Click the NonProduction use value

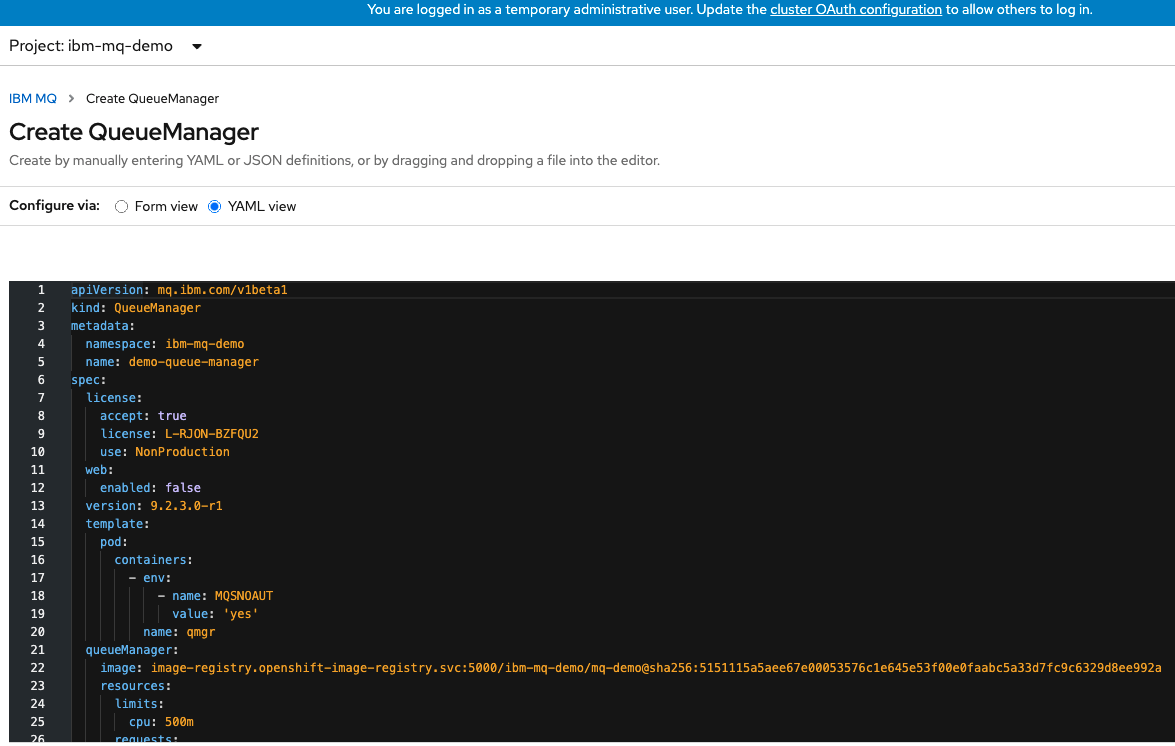[x=182, y=451]
